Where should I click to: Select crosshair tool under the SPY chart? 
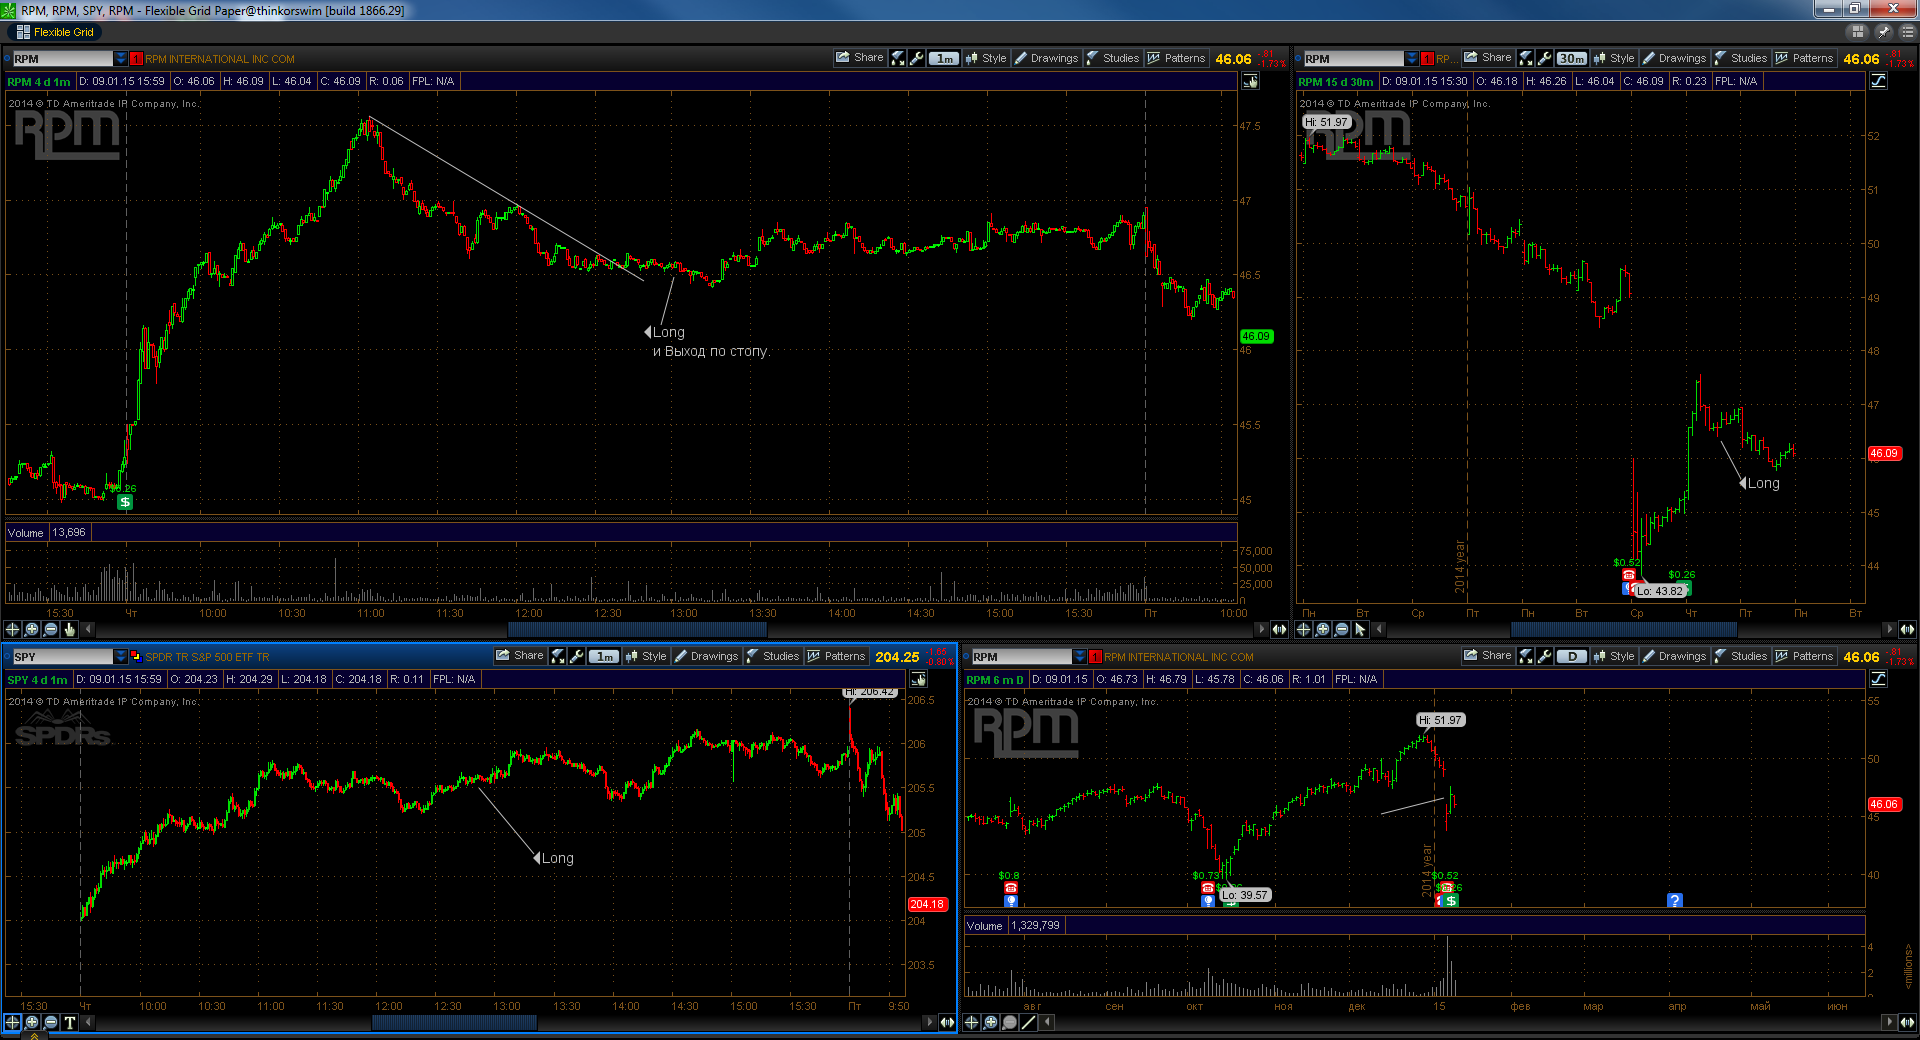(12, 1022)
